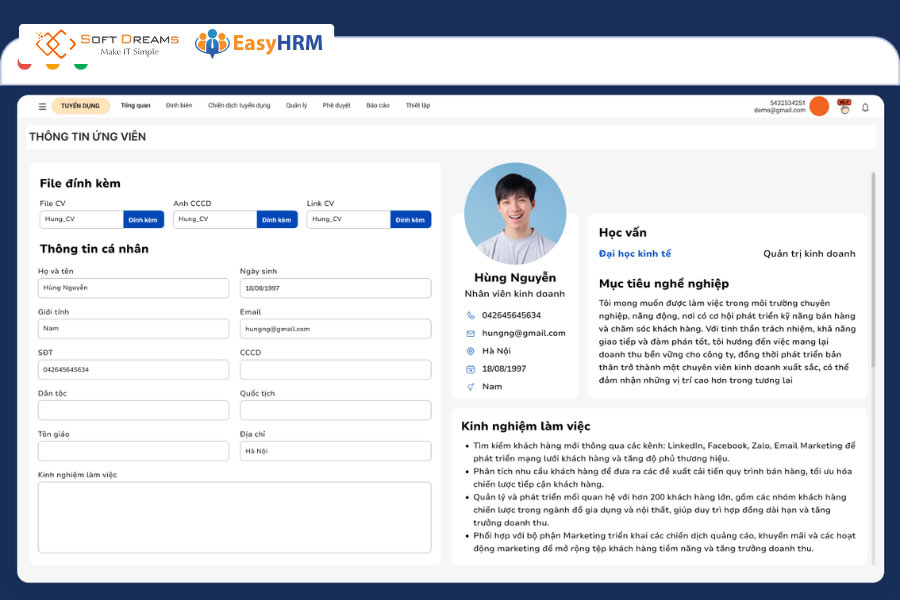
Task: Switch to the Tổng quan tab
Action: click(136, 104)
